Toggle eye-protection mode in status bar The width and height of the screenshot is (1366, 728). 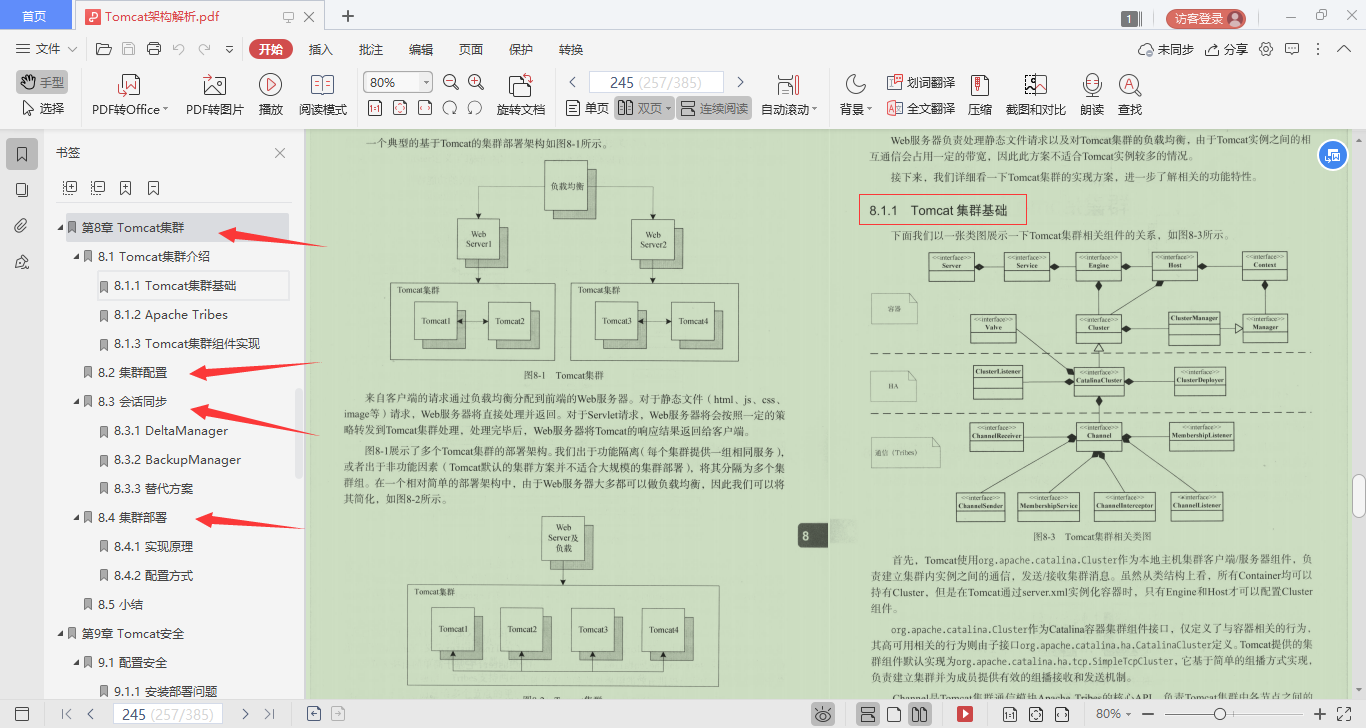coord(823,713)
